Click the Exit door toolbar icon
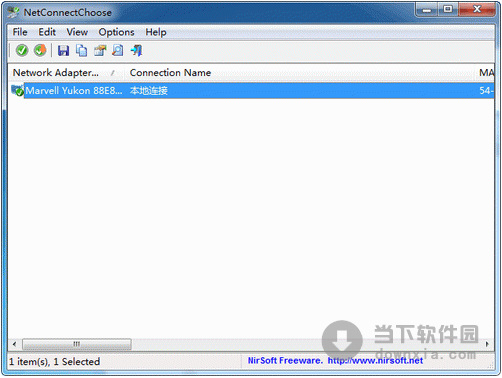Screen dimensions: 502x378 (136, 51)
